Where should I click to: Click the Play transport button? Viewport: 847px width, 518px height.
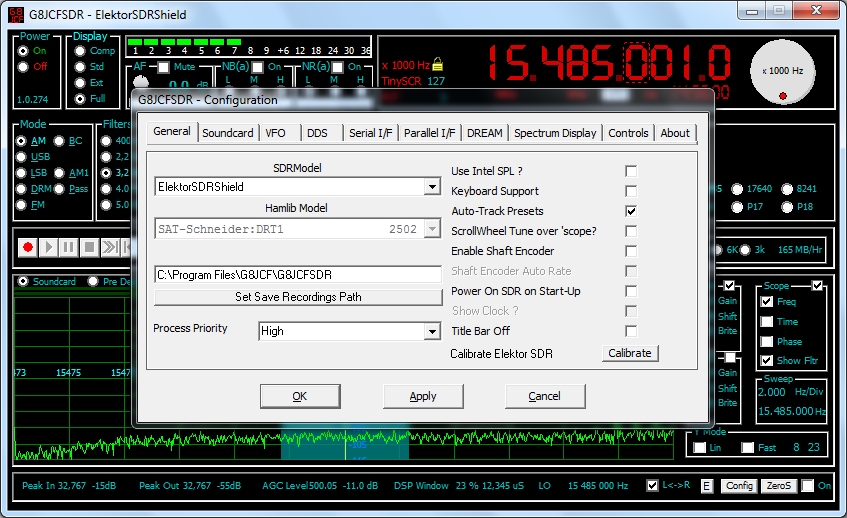click(49, 247)
